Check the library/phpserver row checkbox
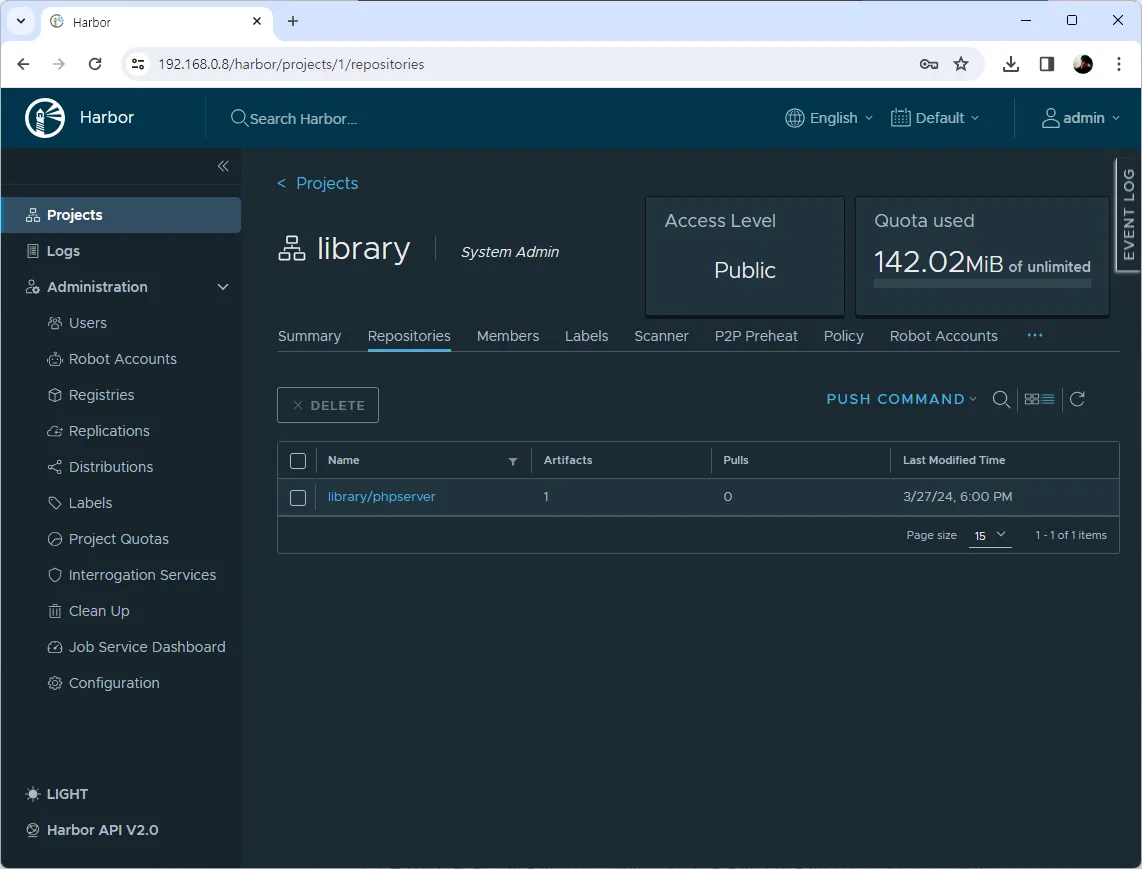This screenshot has height=869, width=1142. pyautogui.click(x=298, y=498)
